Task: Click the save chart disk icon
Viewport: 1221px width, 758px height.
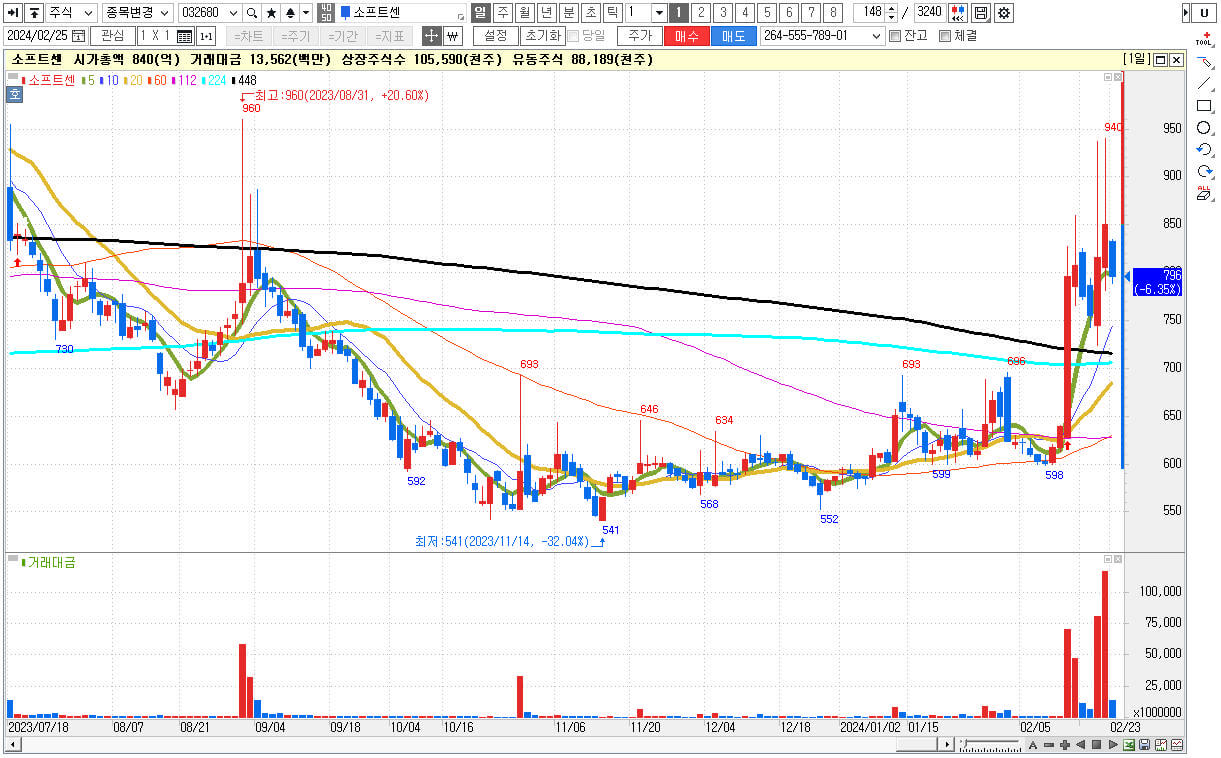Action: (x=981, y=13)
